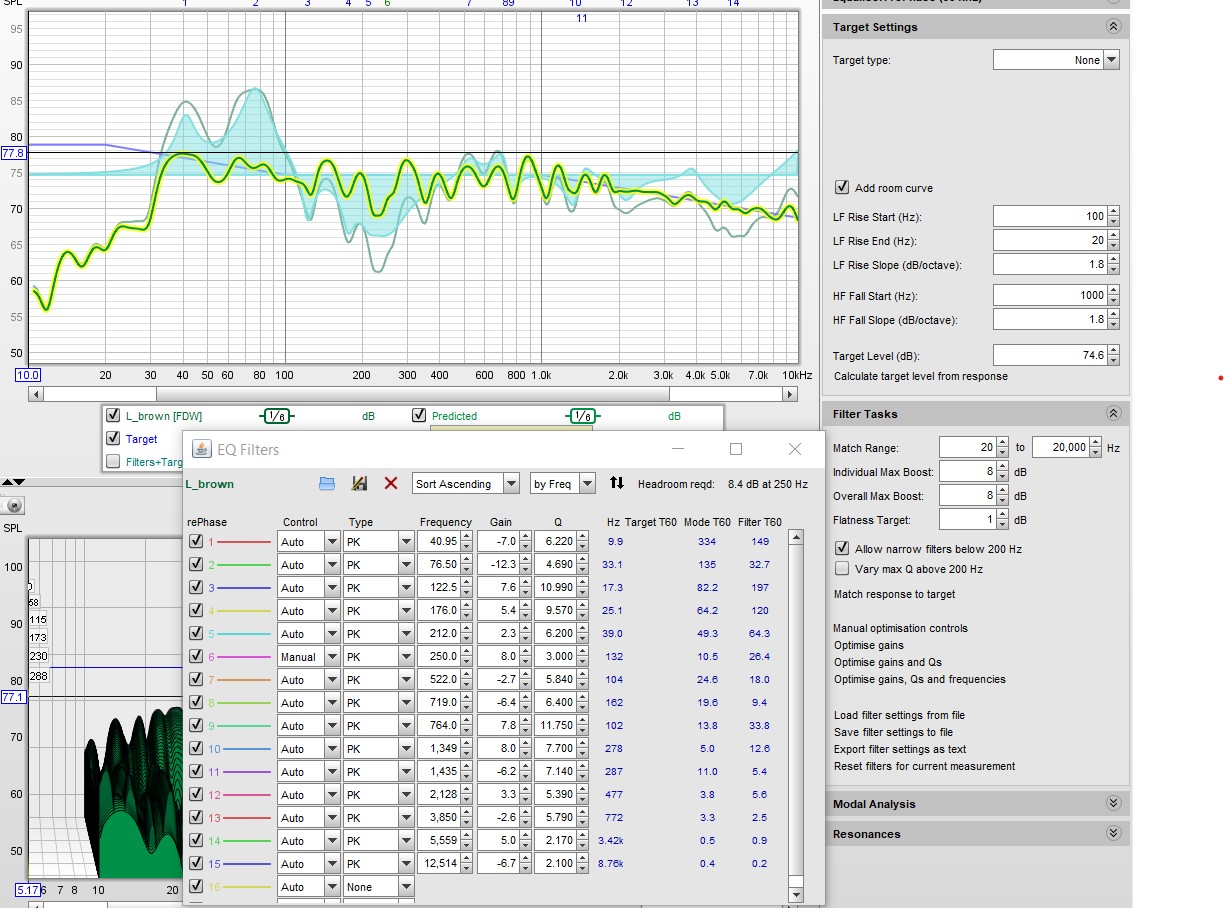Viewport: 1224px width, 908px height.
Task: Click the save filters icon in EQ Filters
Action: [359, 484]
